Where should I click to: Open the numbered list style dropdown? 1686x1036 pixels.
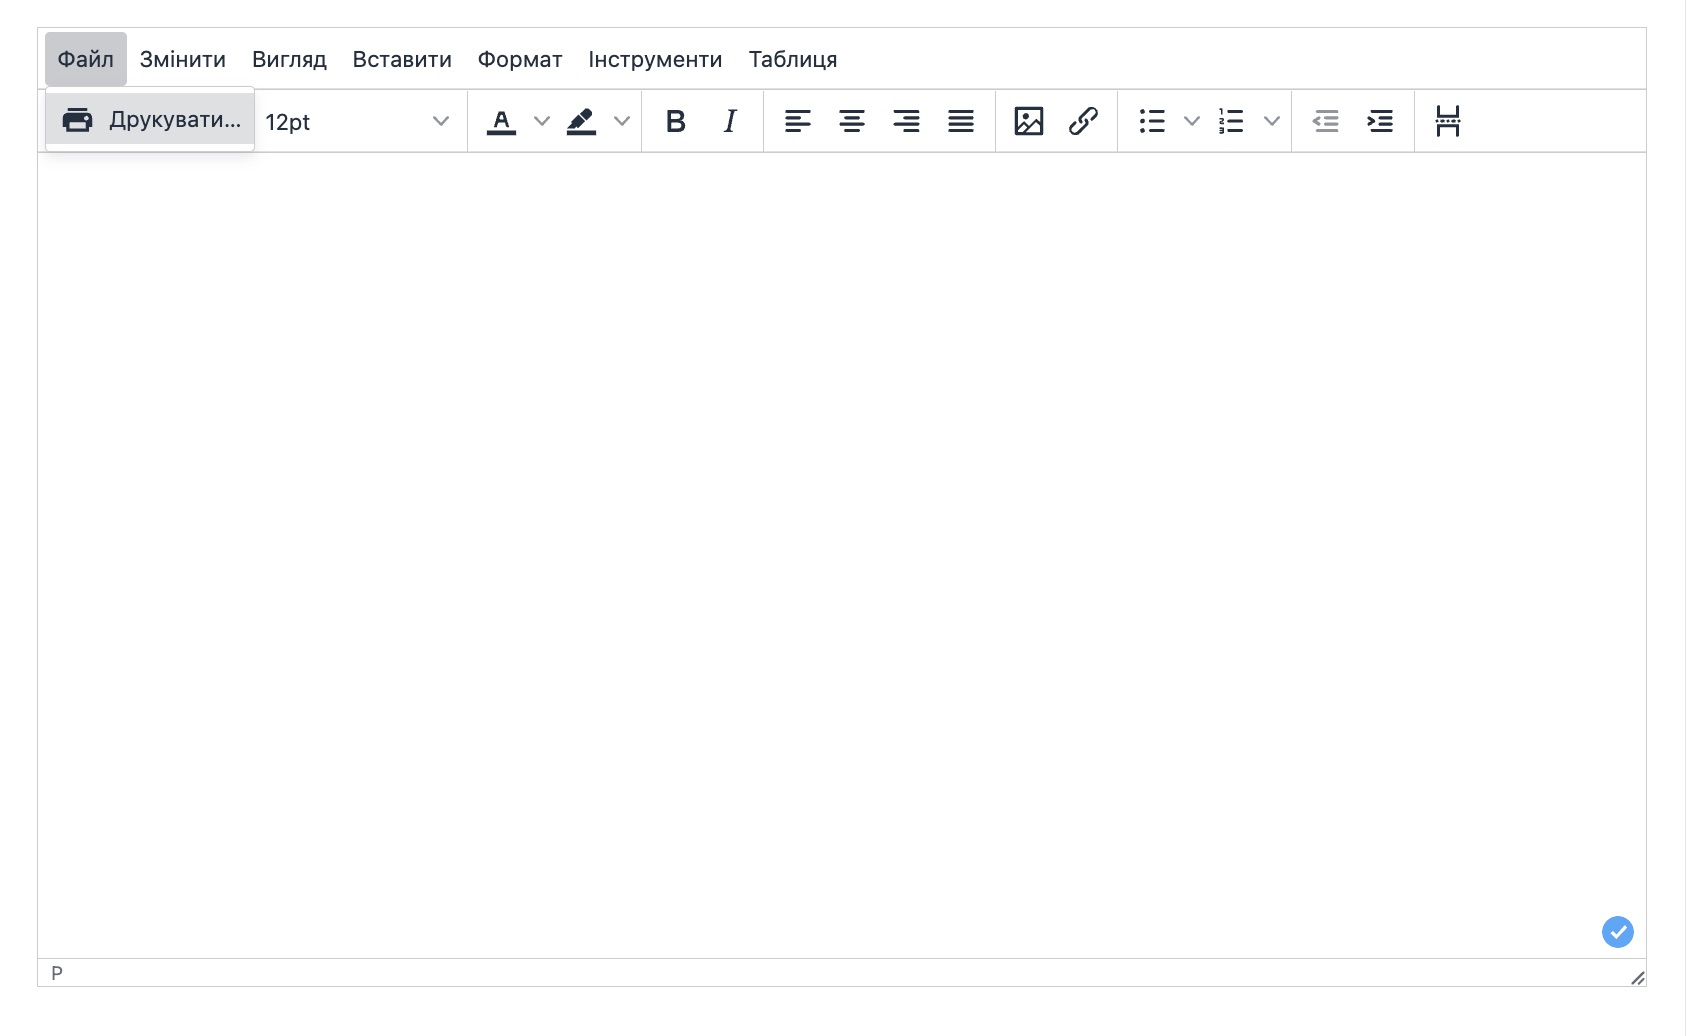pyautogui.click(x=1271, y=121)
